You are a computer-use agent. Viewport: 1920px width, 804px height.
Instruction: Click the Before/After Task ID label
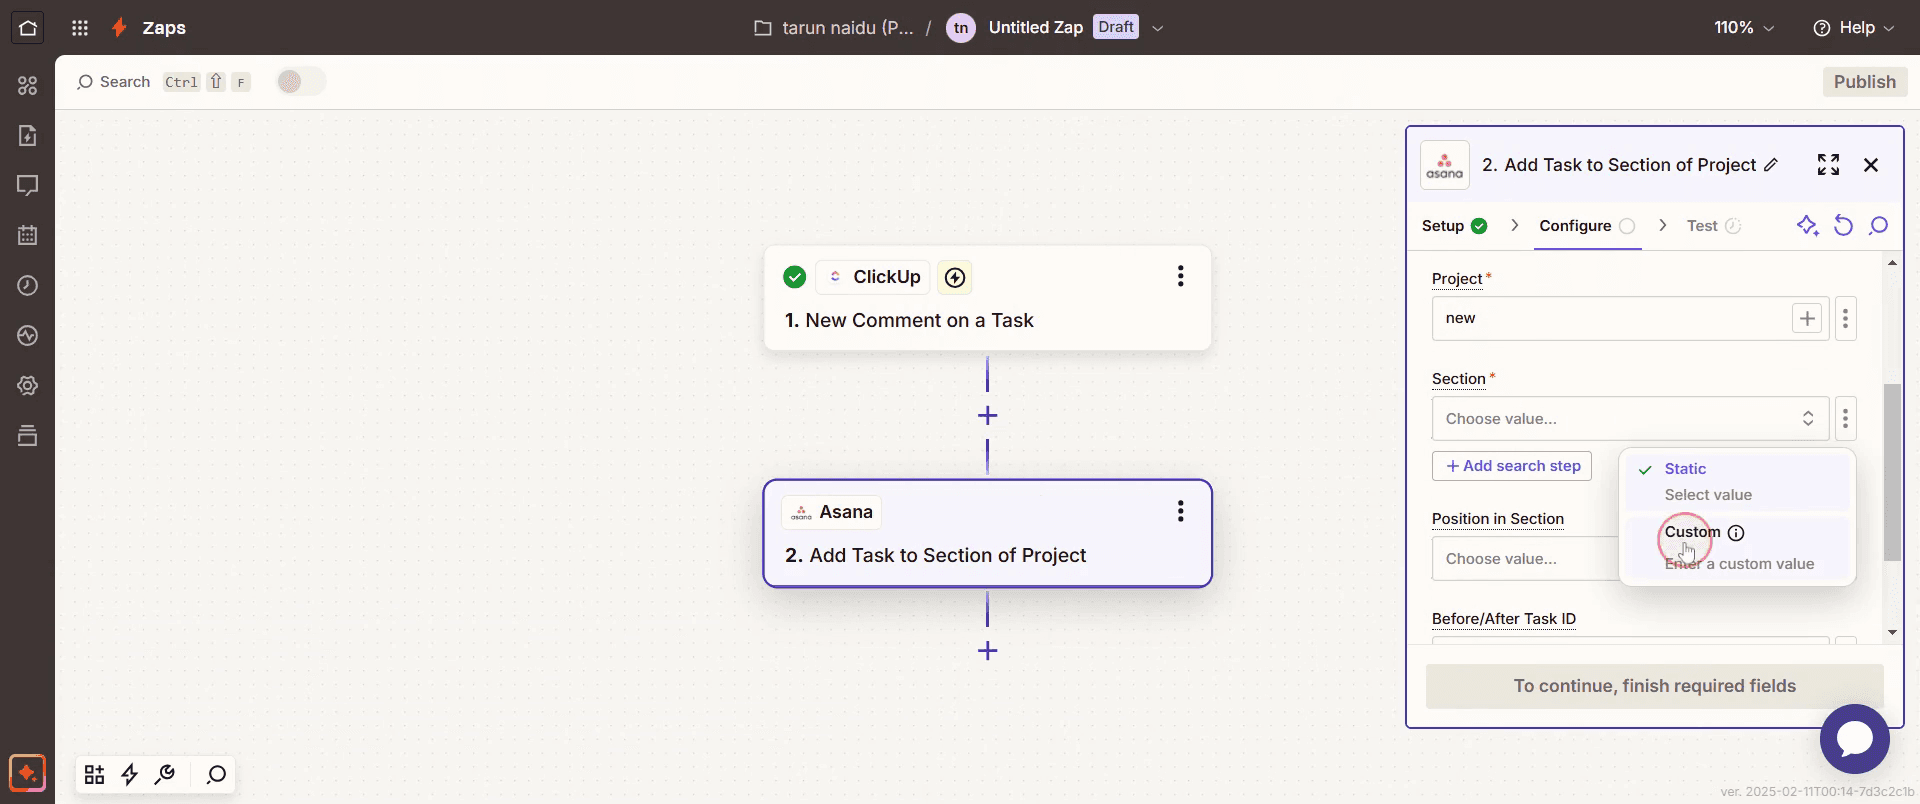[x=1504, y=619]
